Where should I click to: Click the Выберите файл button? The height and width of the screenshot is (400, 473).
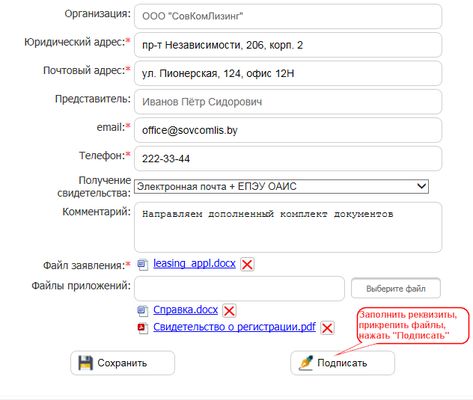coord(396,288)
